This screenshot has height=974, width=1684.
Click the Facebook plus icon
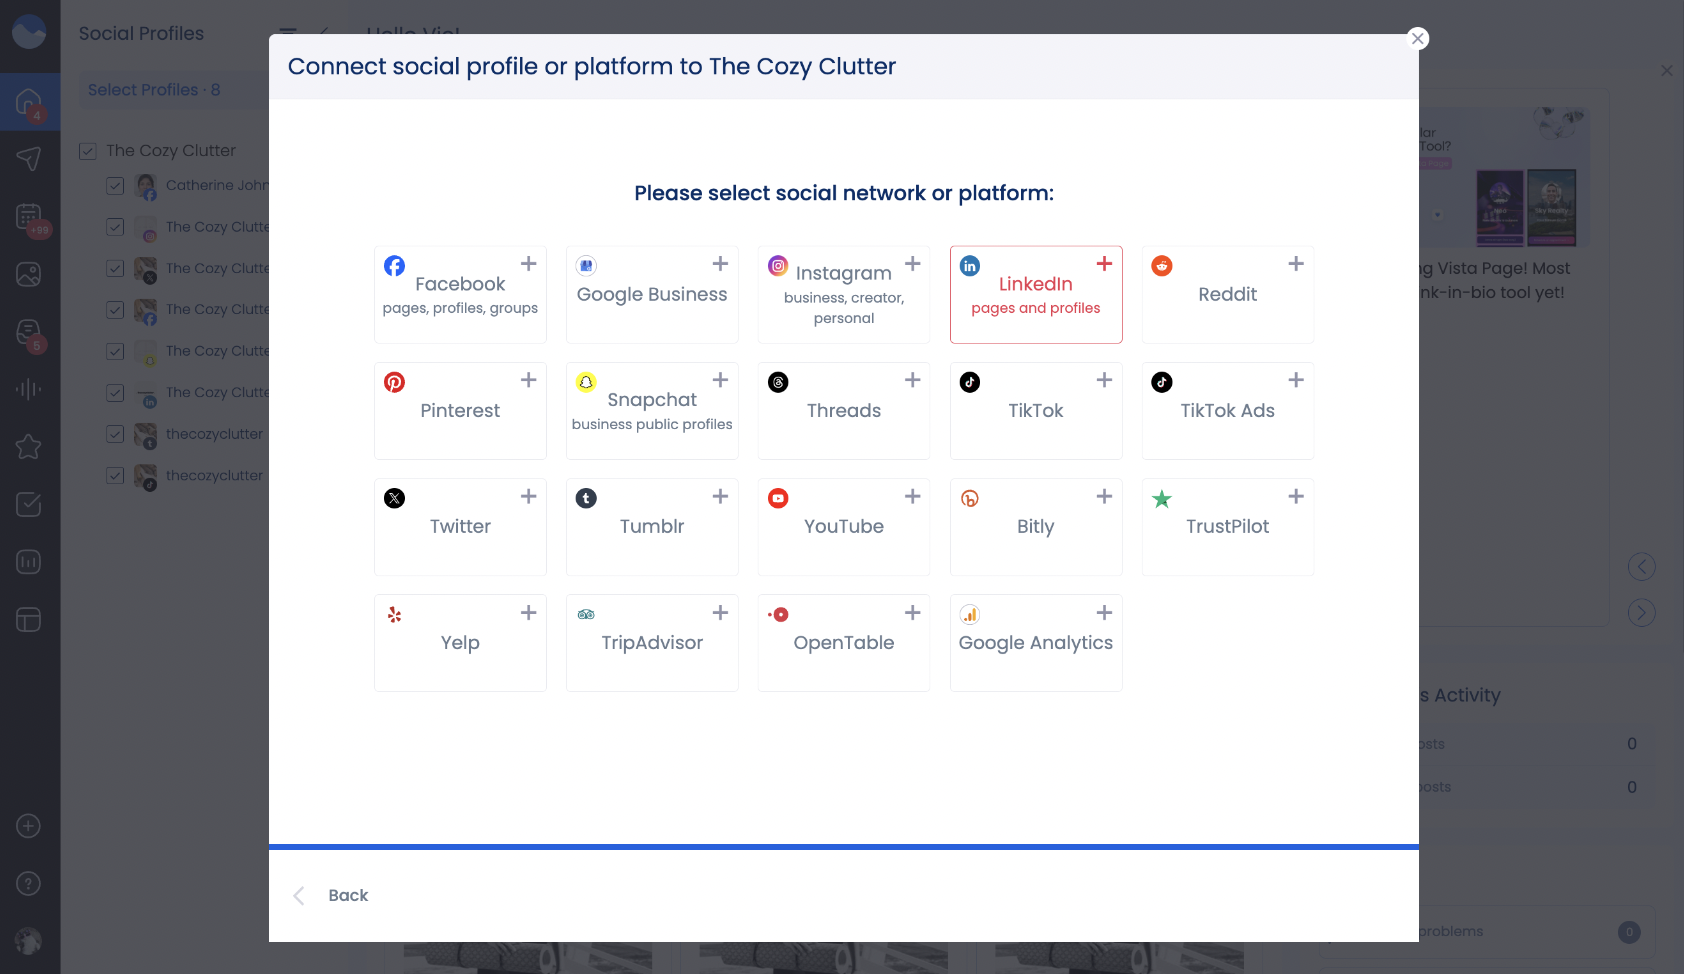click(528, 264)
